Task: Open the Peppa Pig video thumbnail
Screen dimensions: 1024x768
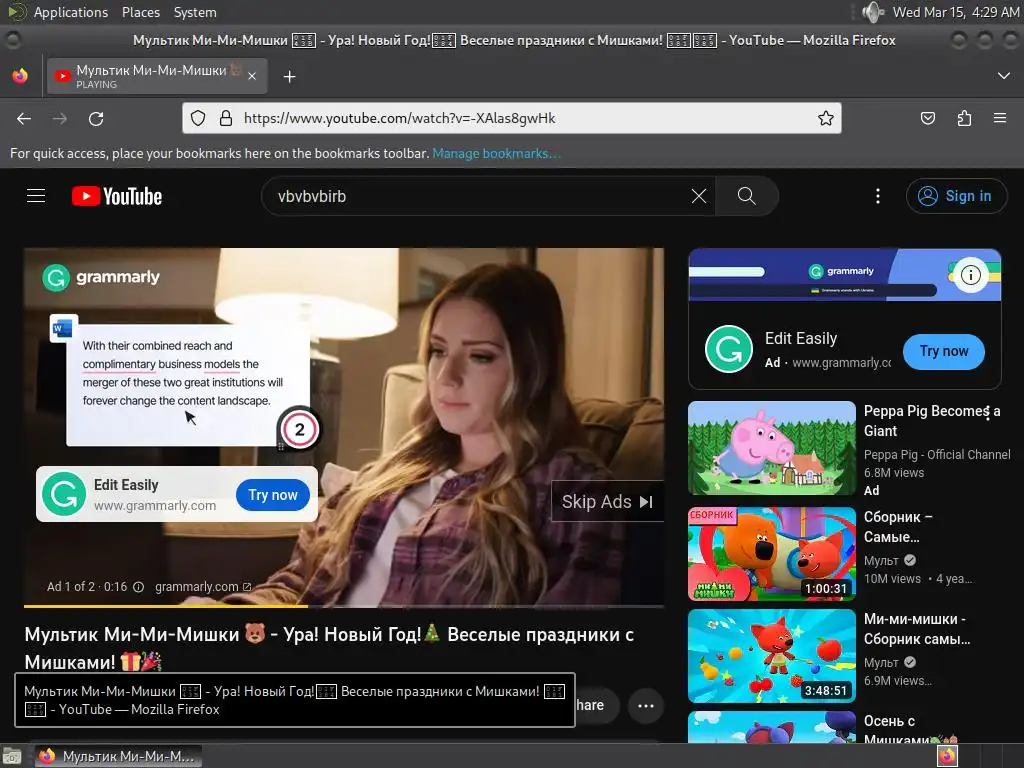Action: click(771, 448)
